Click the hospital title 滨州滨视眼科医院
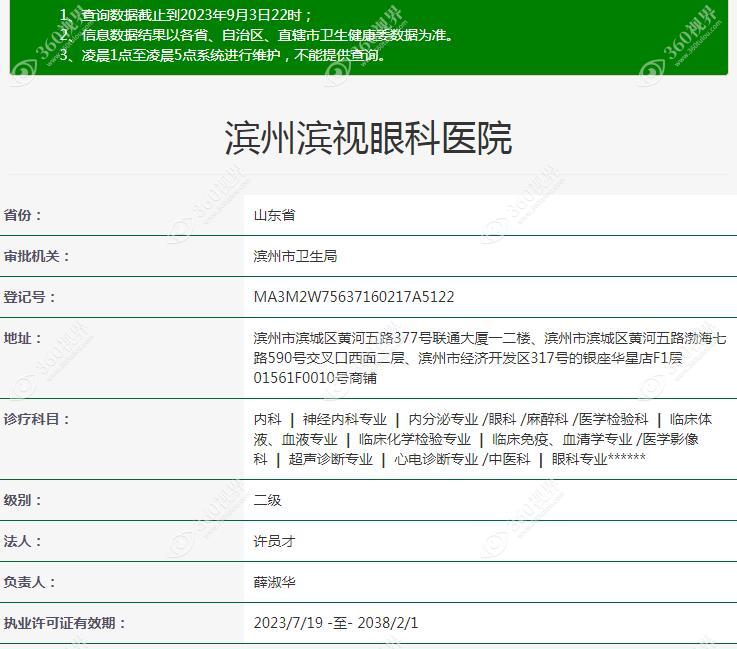Image resolution: width=737 pixels, height=649 pixels. coord(368,138)
